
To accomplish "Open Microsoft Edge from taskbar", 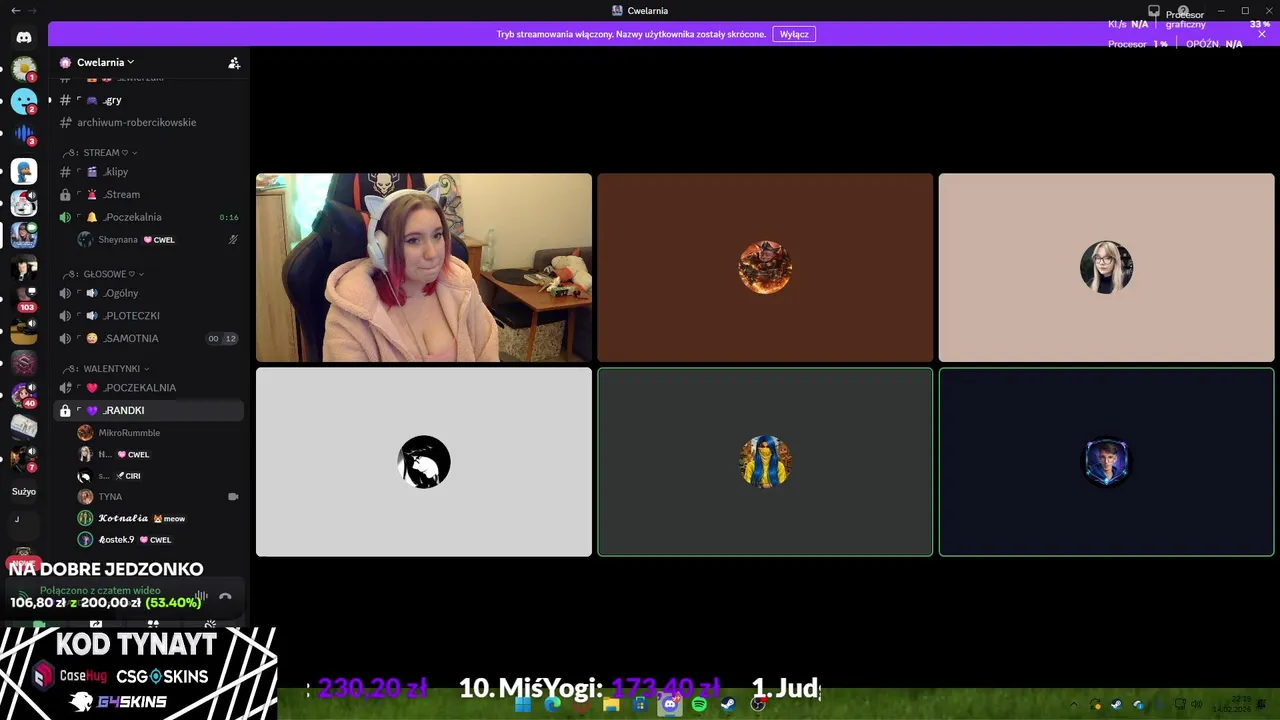I will [553, 704].
